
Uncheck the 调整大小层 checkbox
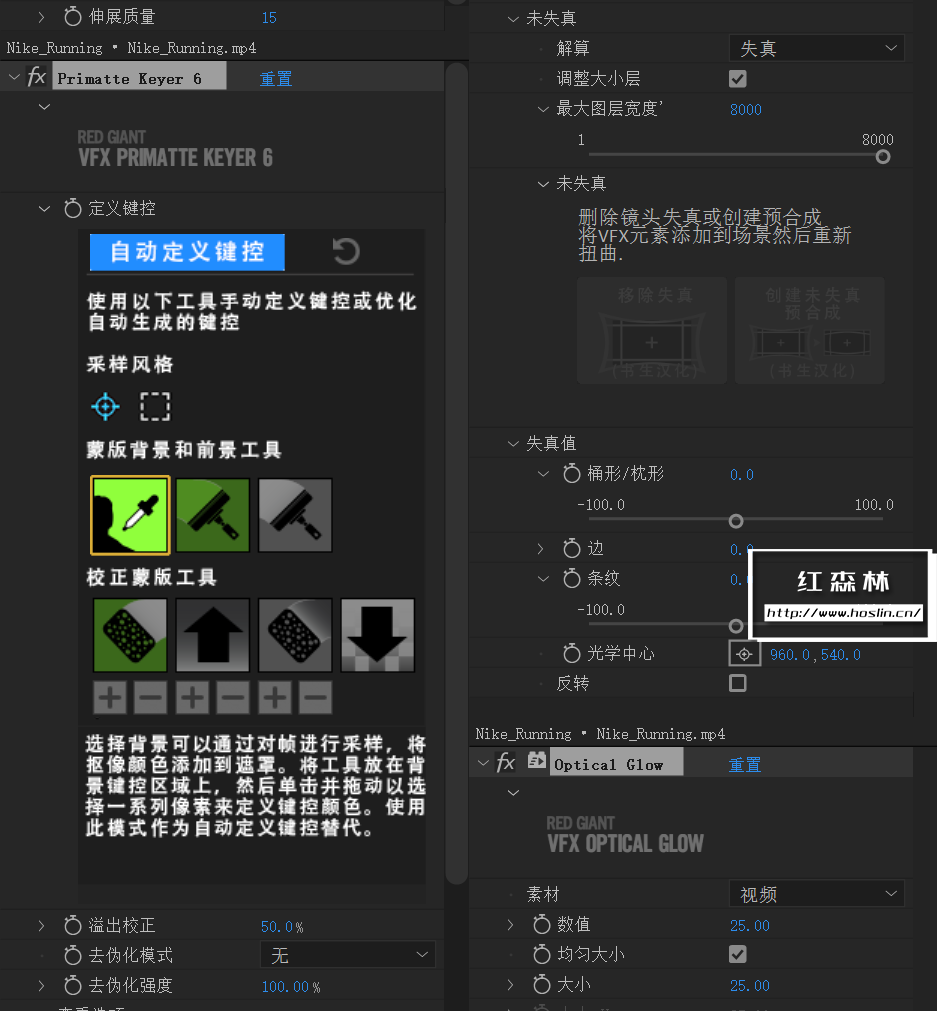pos(738,79)
